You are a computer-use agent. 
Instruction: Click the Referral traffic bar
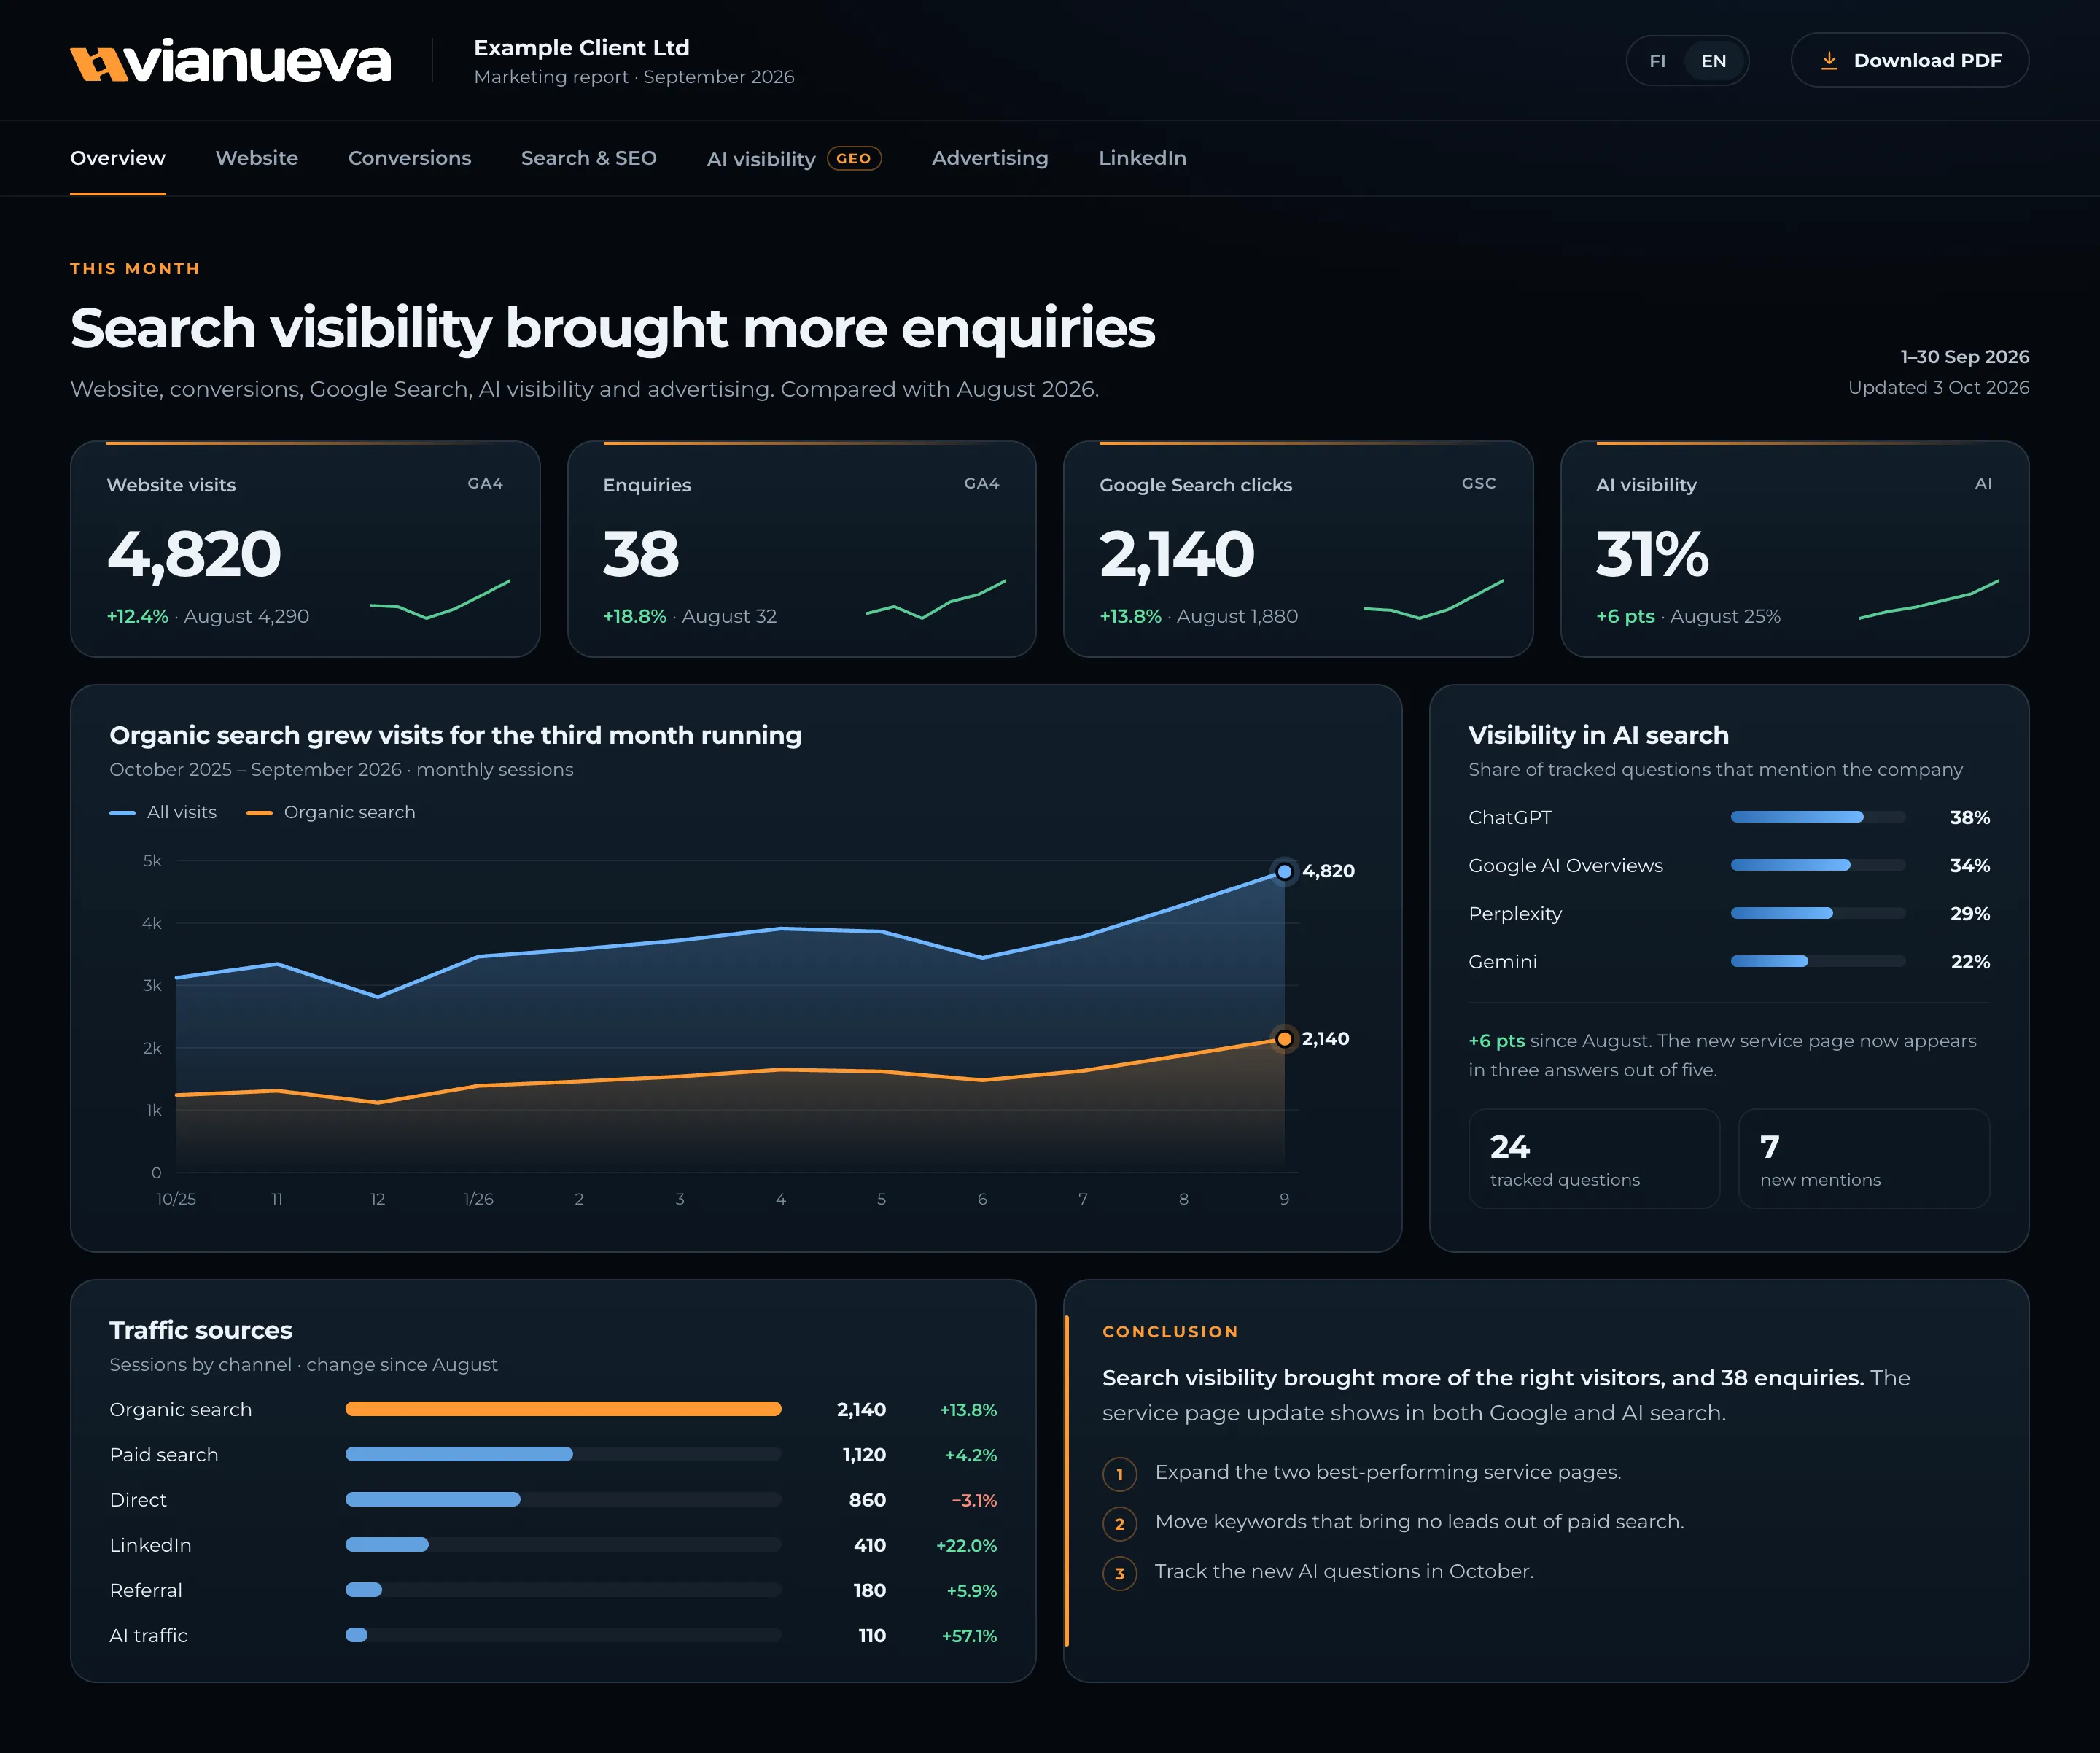[x=563, y=1590]
